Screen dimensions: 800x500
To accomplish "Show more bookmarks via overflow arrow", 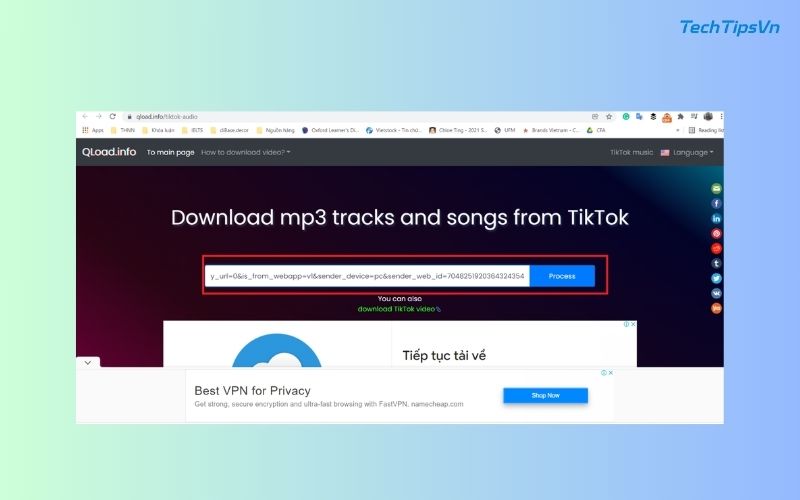I will [x=678, y=130].
